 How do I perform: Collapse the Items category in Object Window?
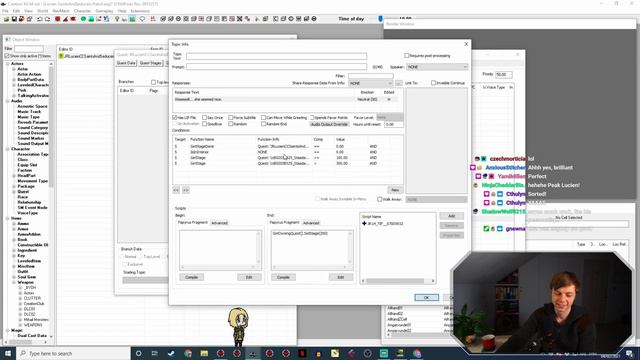pos(8,218)
